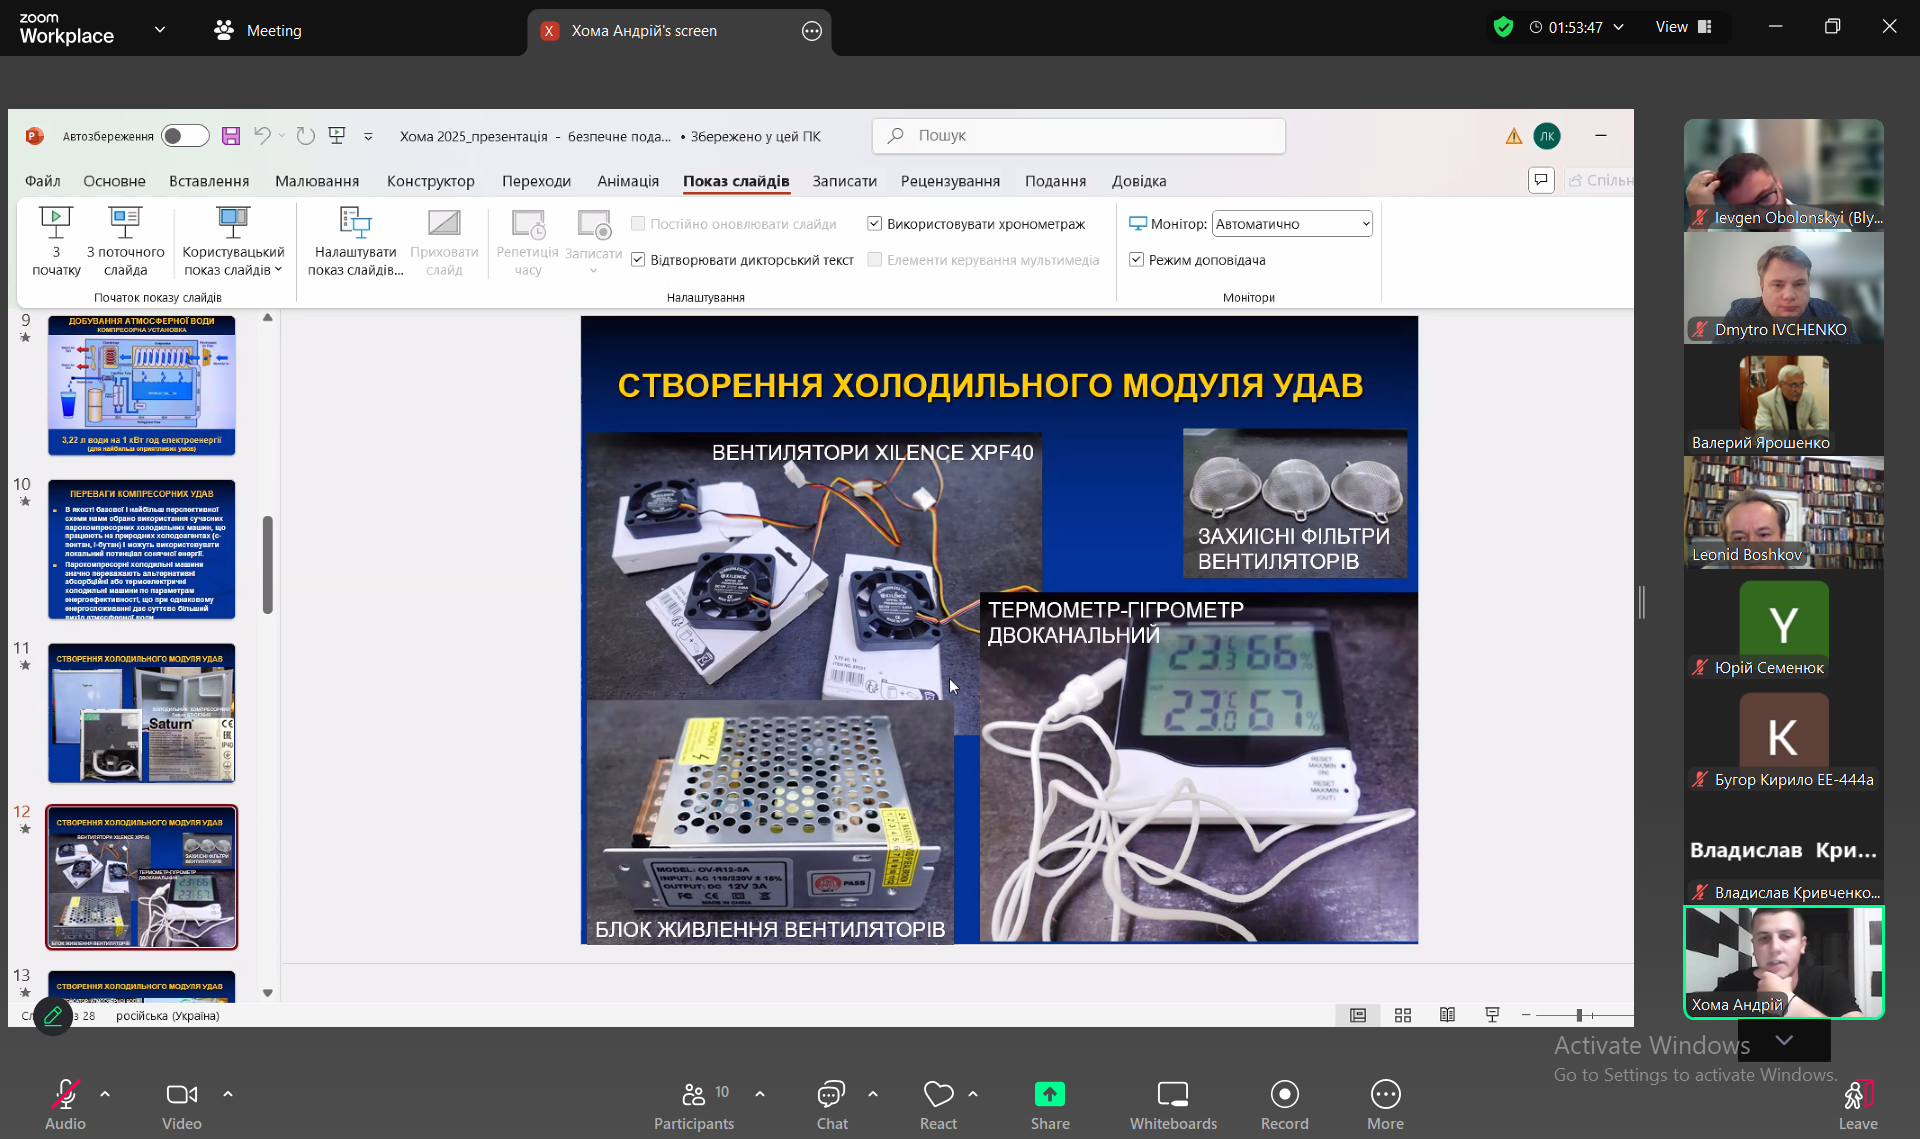1920x1140 pixels.
Task: Select Хома Андрій video tile
Action: click(x=1784, y=962)
